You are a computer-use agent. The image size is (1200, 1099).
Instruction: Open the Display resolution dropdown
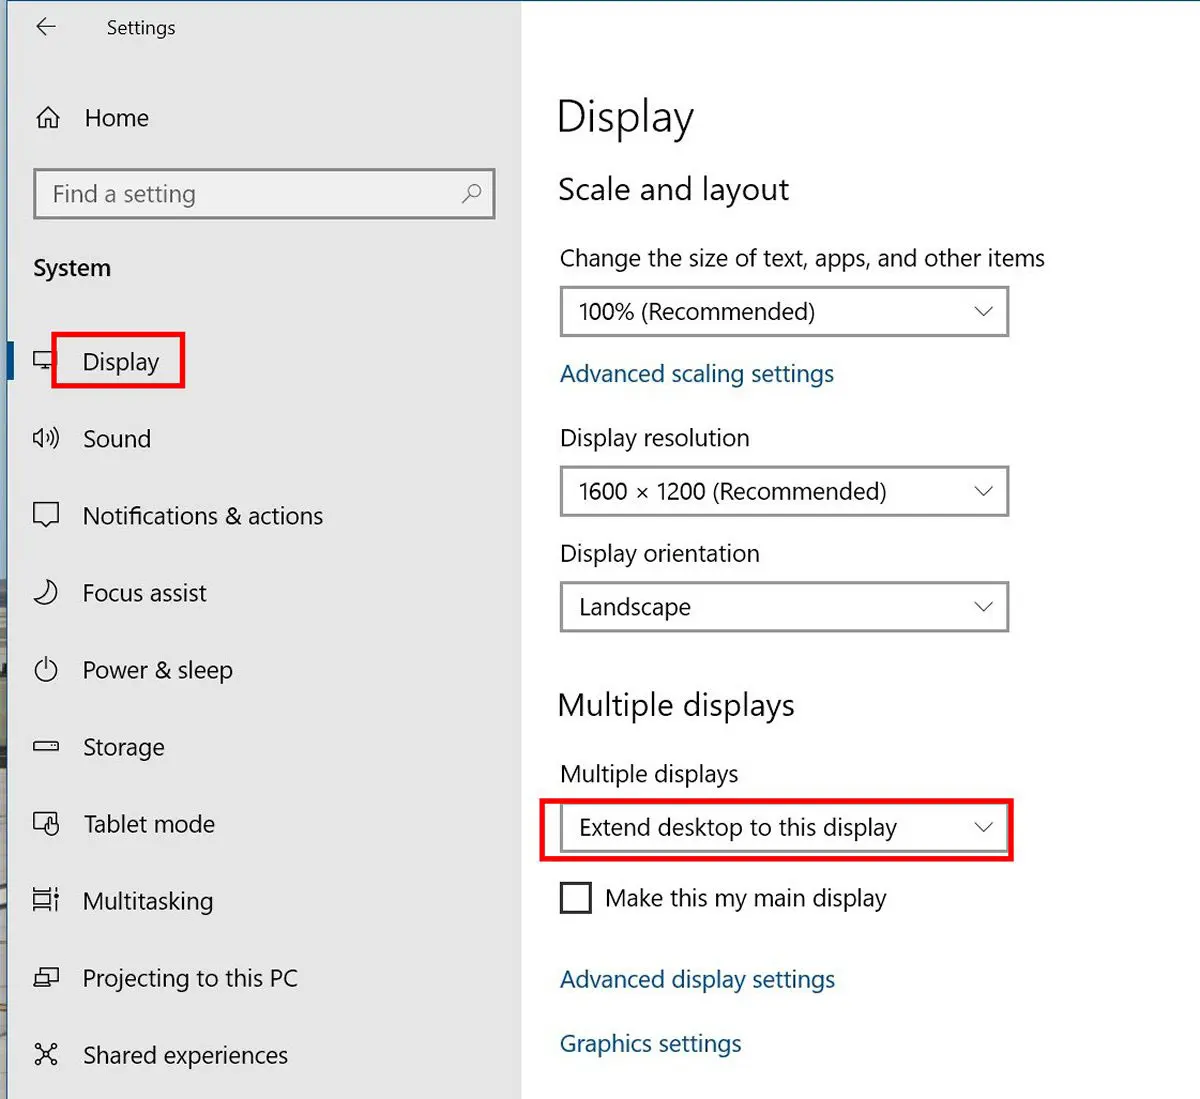pyautogui.click(x=784, y=491)
